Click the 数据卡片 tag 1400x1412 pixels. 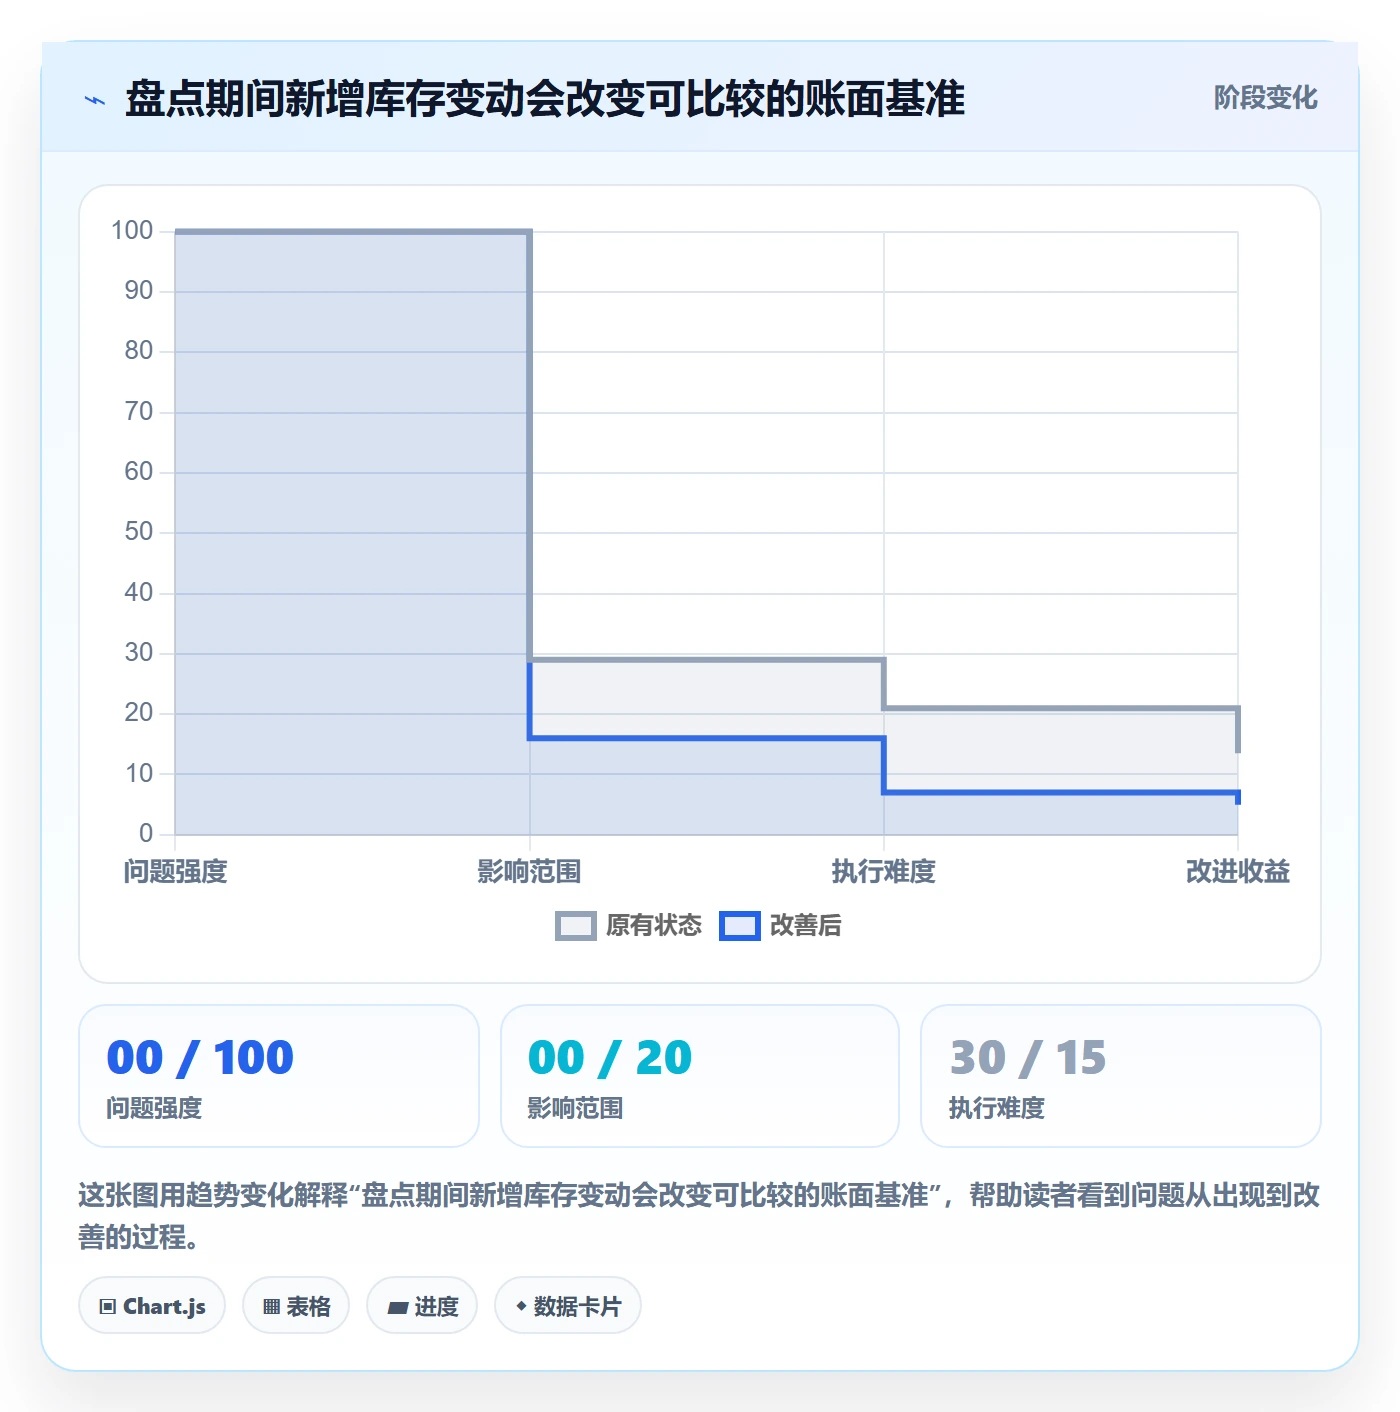(x=568, y=1305)
